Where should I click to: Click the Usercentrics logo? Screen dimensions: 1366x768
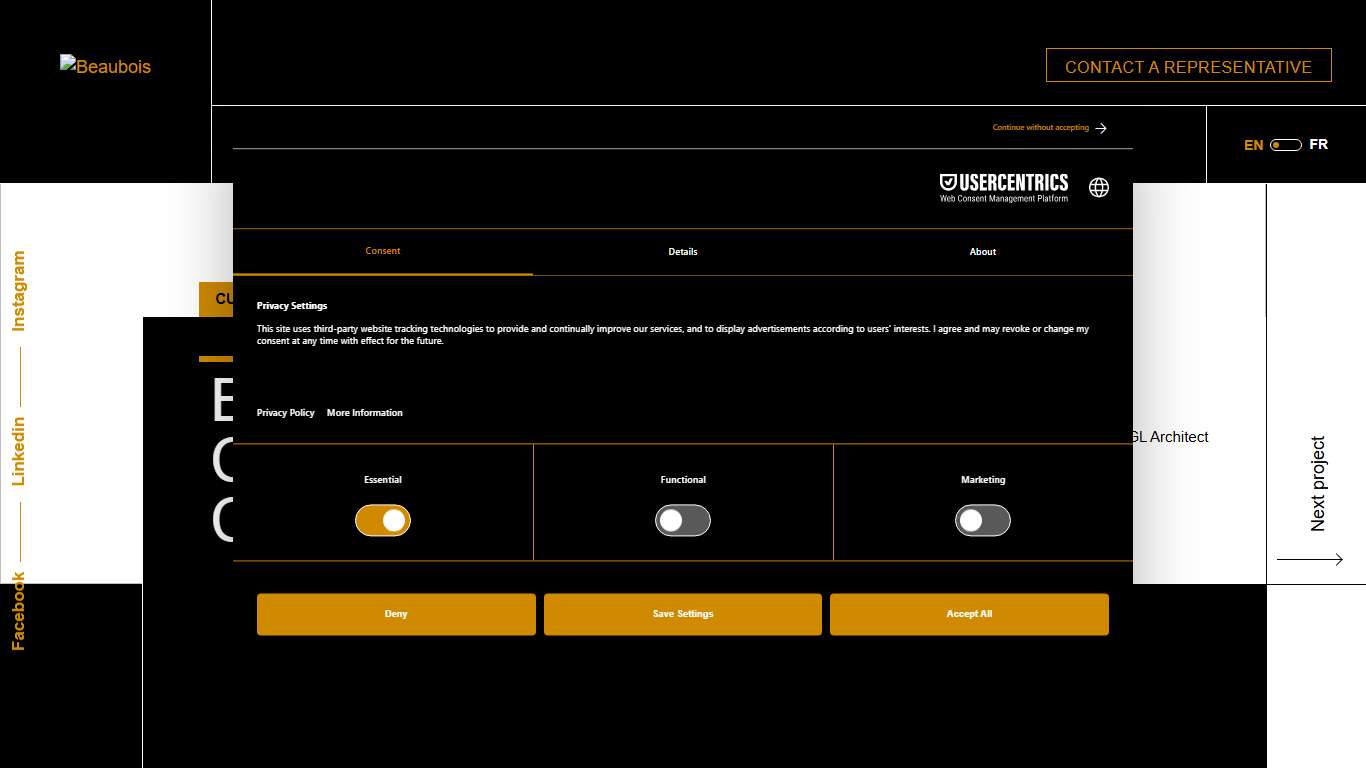[x=1003, y=187]
